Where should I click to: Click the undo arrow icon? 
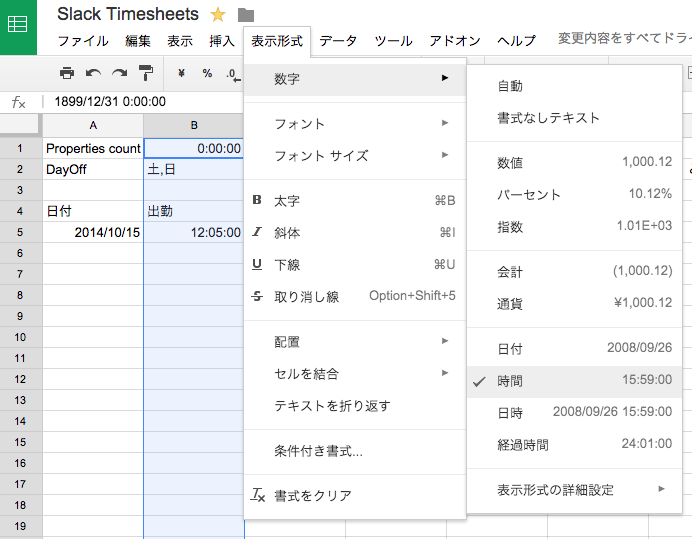point(93,73)
